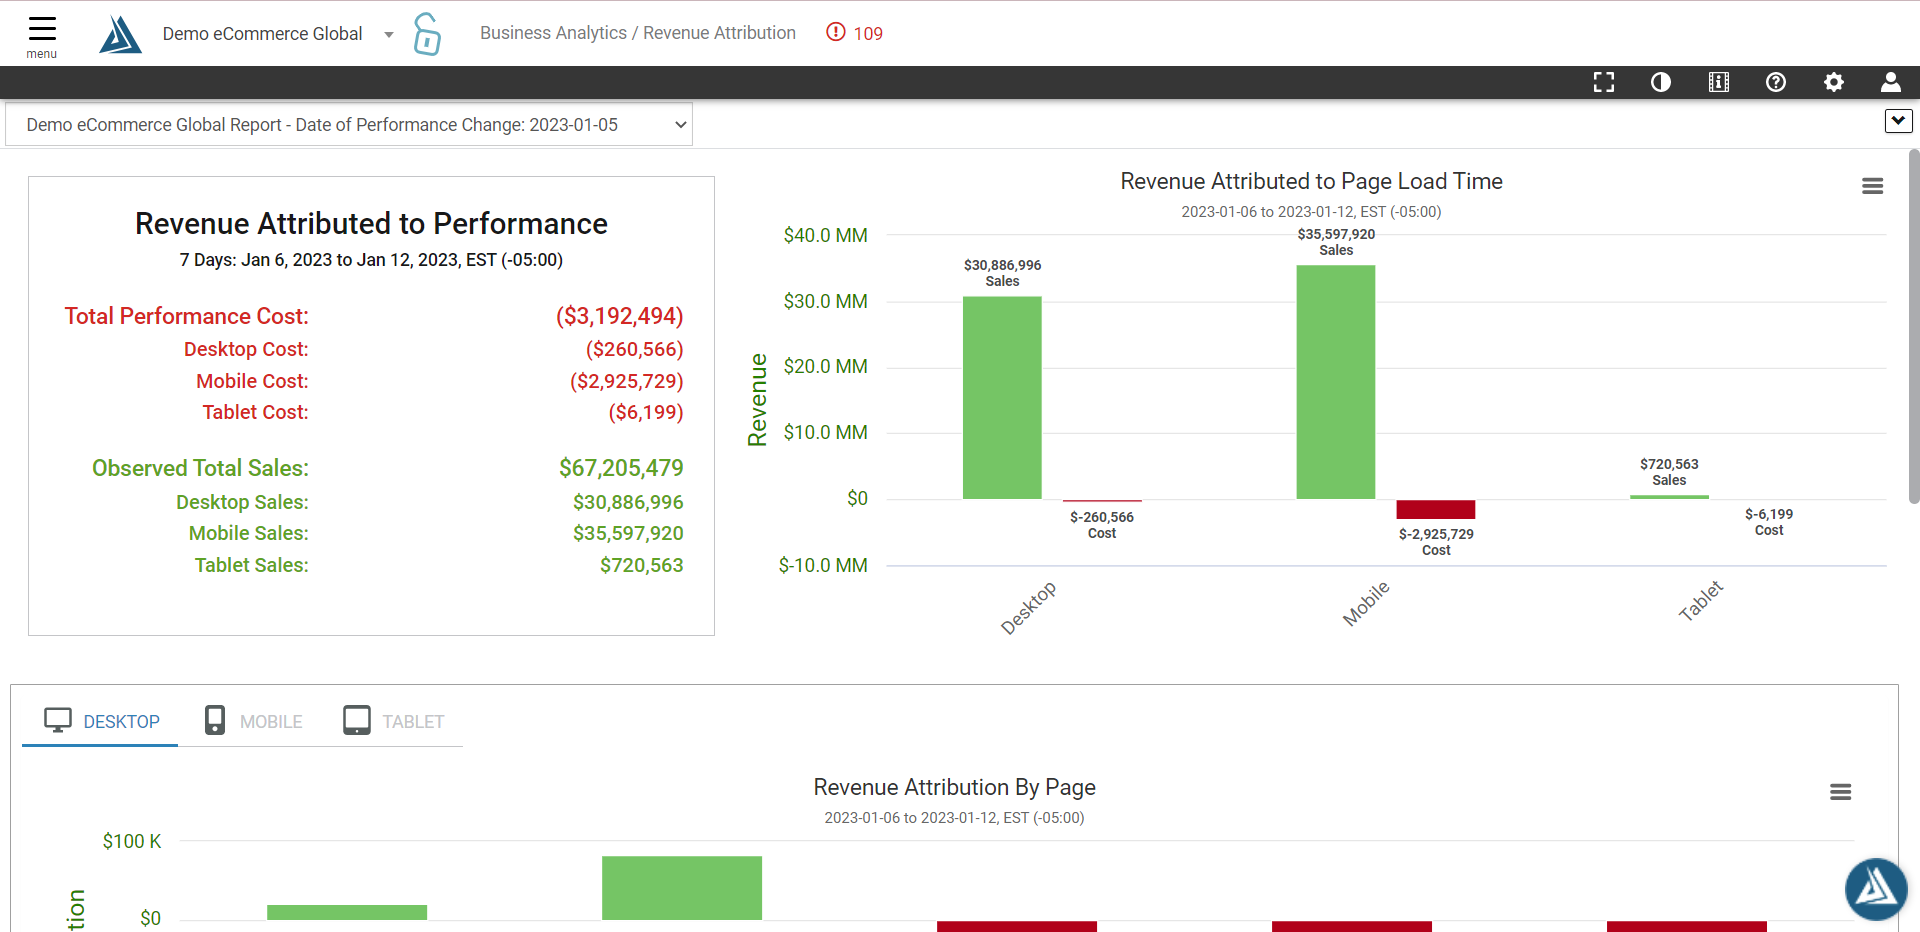This screenshot has height=932, width=1920.
Task: Click the Blue Triangle logo
Action: click(120, 34)
